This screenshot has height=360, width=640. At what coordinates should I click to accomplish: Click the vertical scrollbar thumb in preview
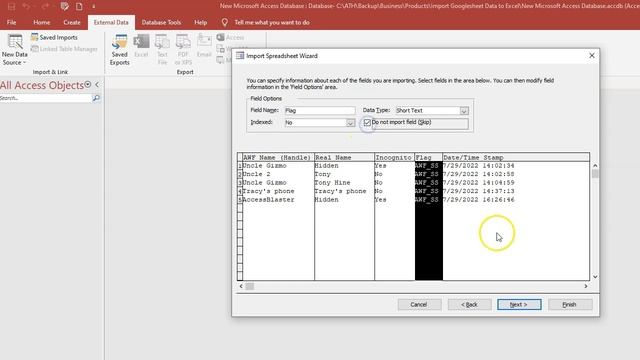pyautogui.click(x=595, y=174)
